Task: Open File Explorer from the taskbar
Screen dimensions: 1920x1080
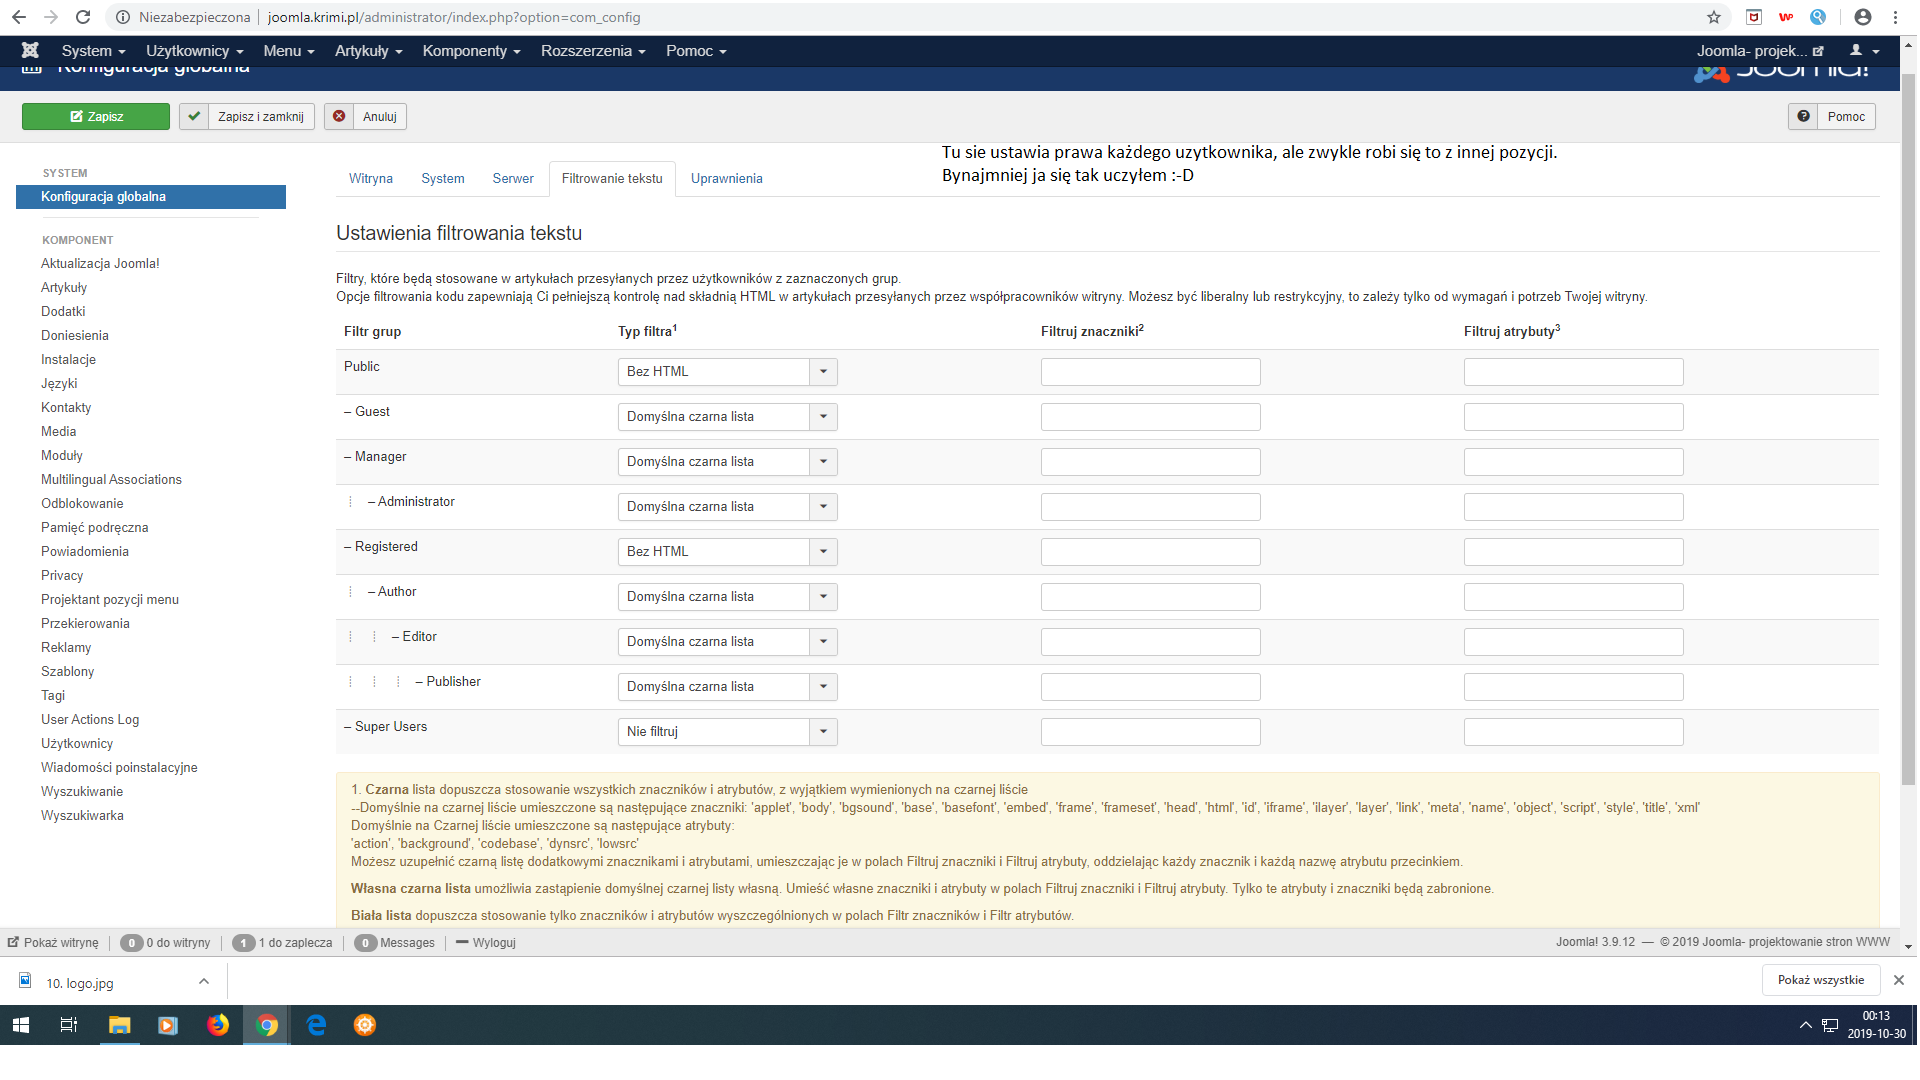Action: coord(119,1025)
